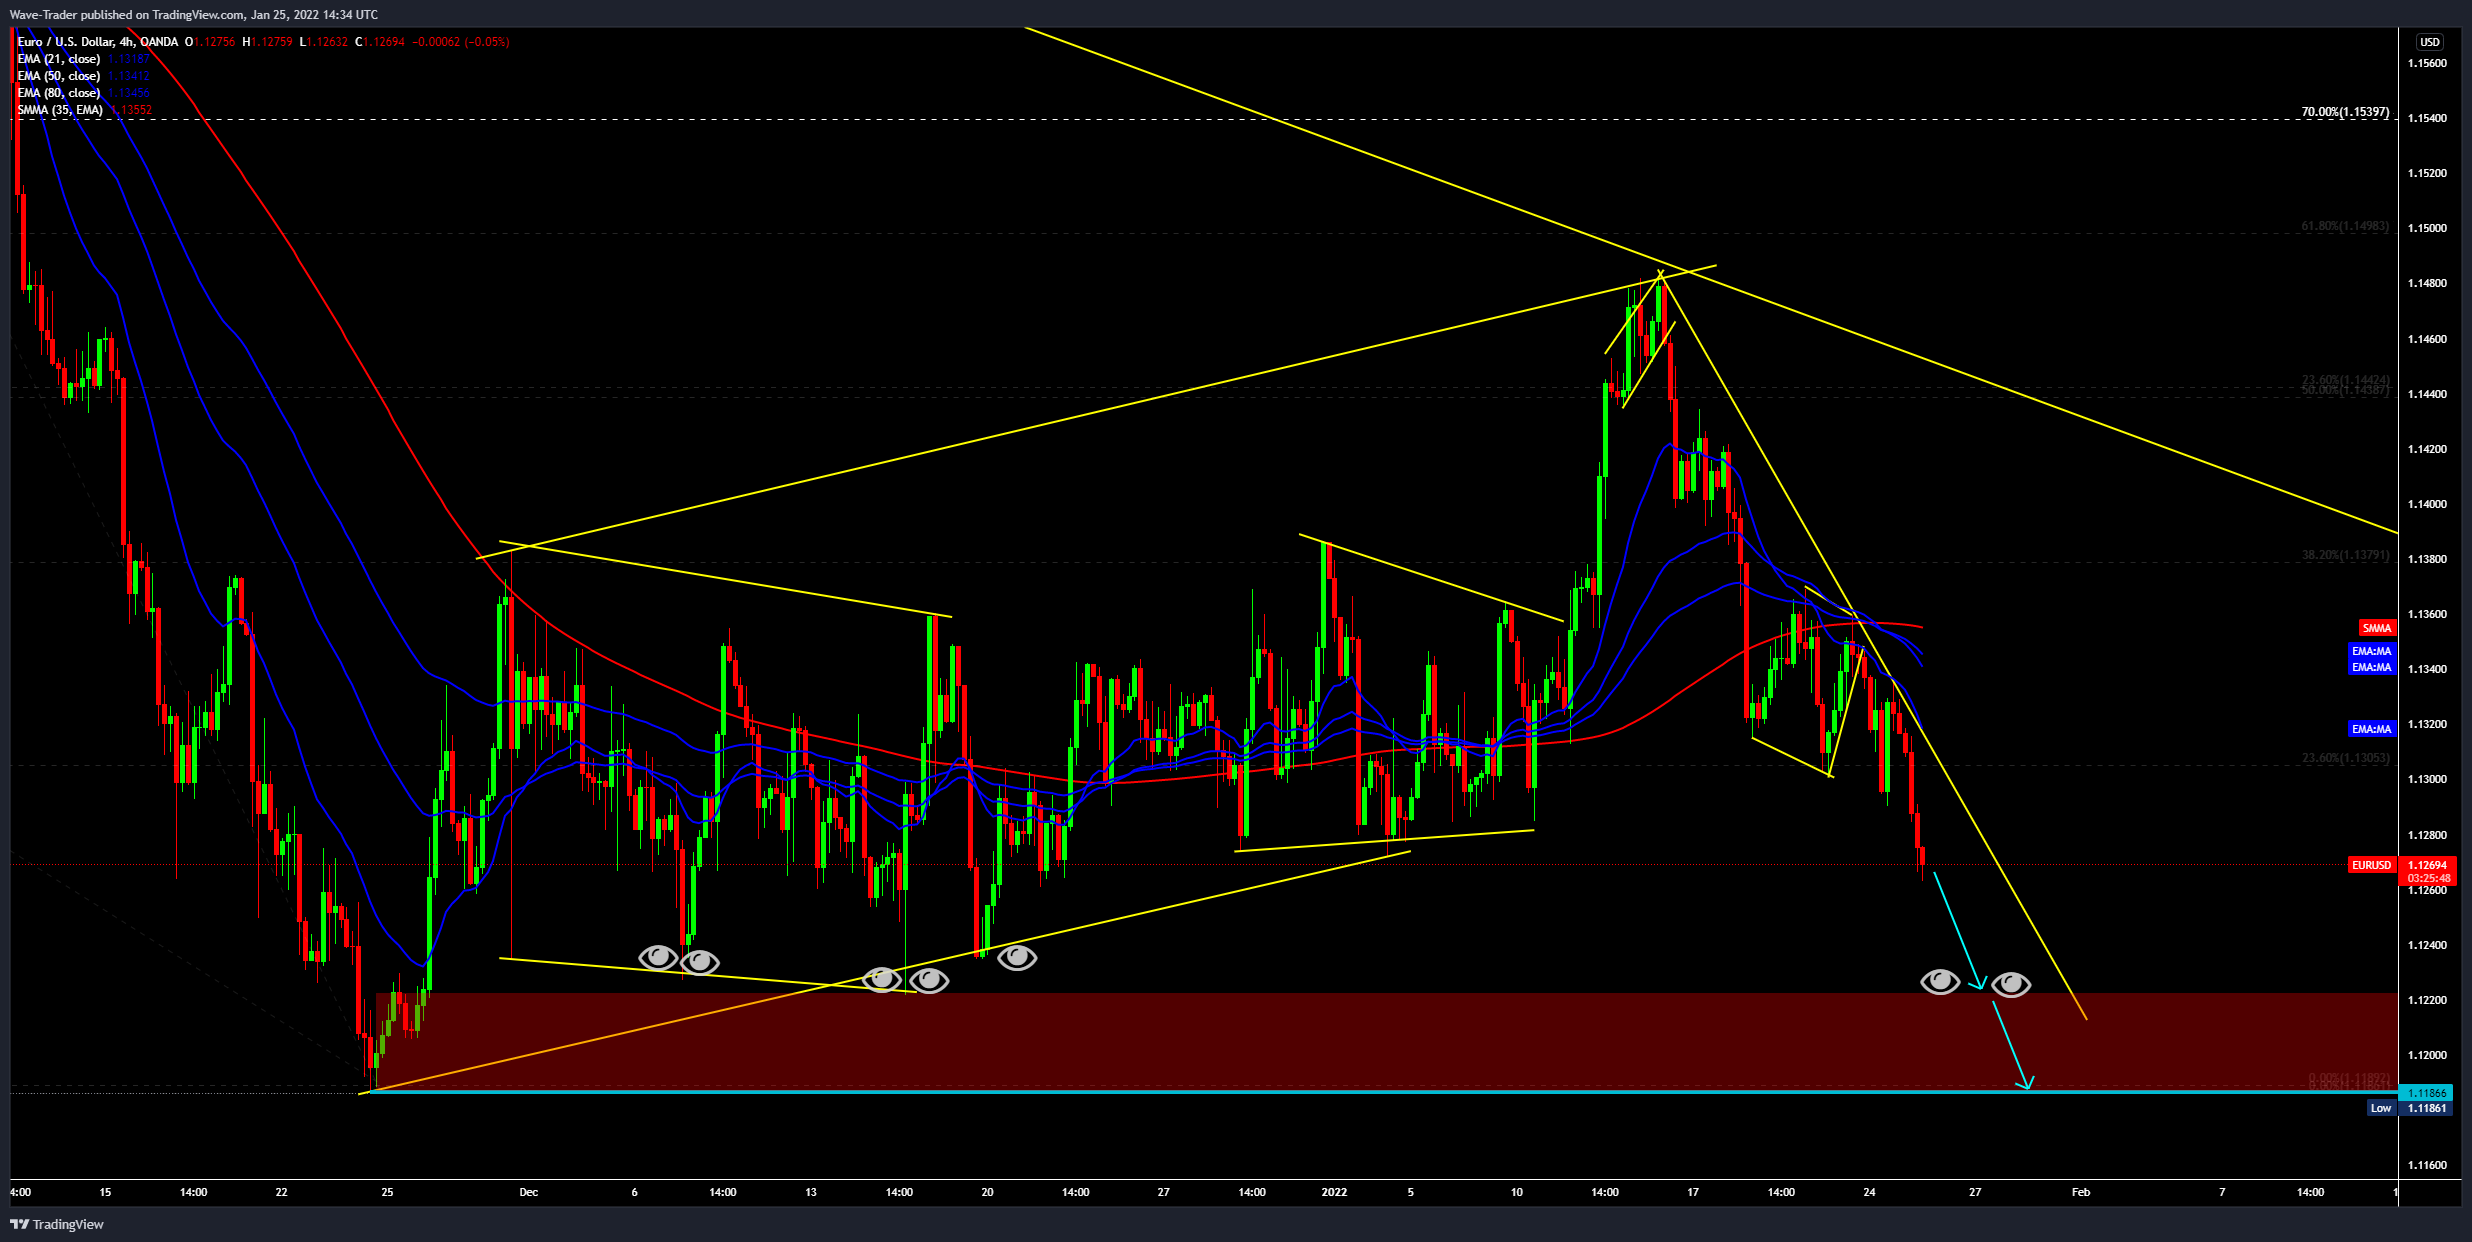The width and height of the screenshot is (2472, 1242).
Task: Select the cyan horizontal line at 1.11866
Action: tap(1384, 1092)
